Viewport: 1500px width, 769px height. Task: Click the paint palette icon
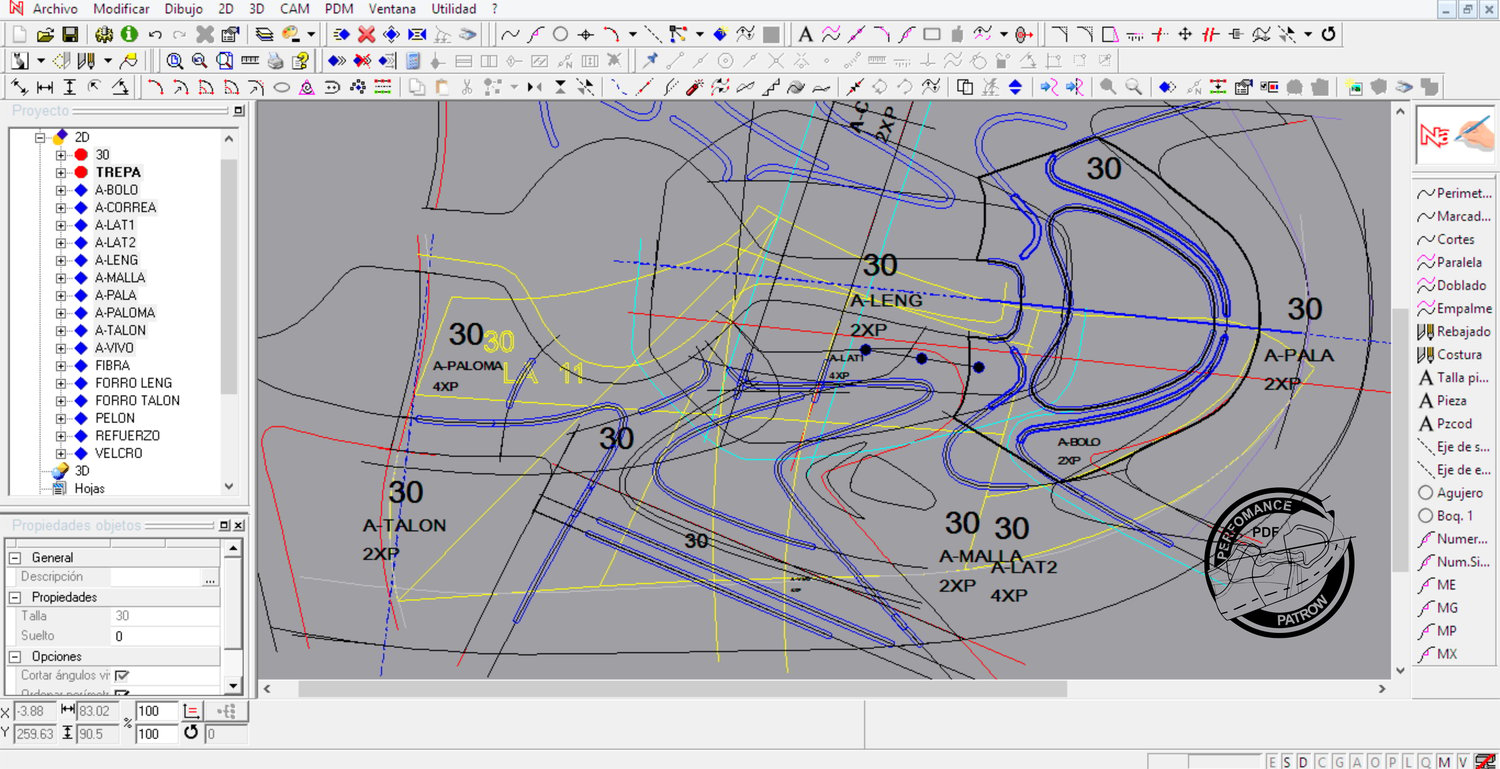[x=291, y=34]
